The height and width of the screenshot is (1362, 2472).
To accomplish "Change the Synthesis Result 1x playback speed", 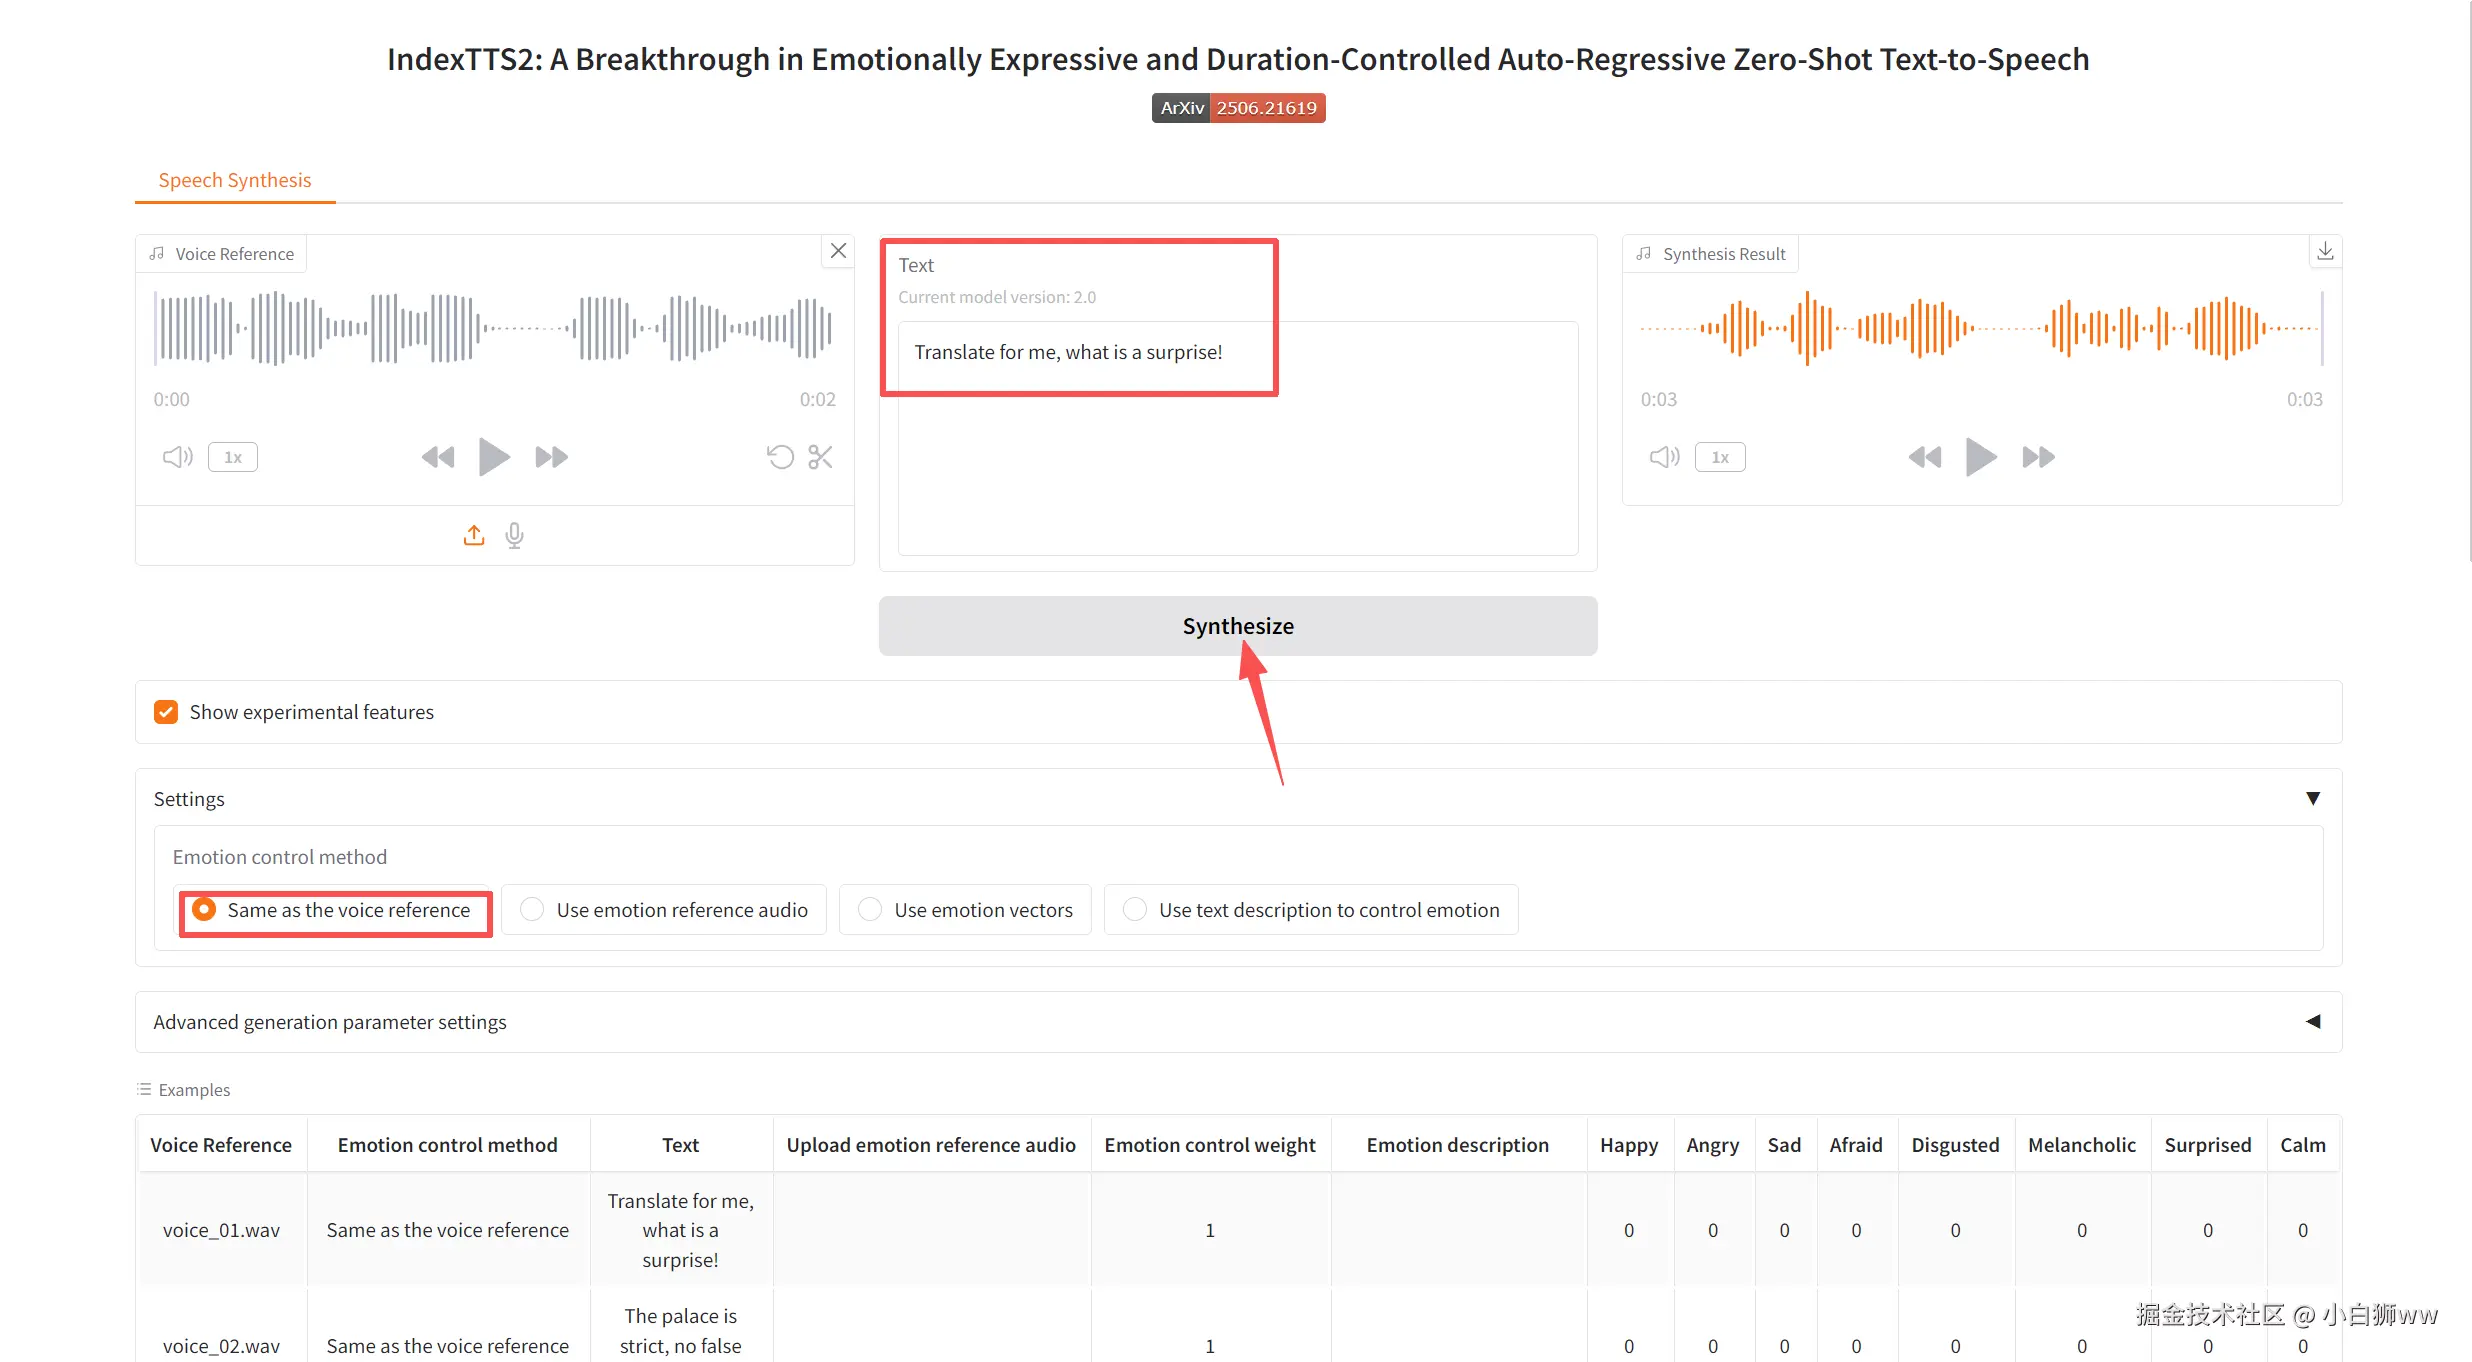I will [1720, 457].
